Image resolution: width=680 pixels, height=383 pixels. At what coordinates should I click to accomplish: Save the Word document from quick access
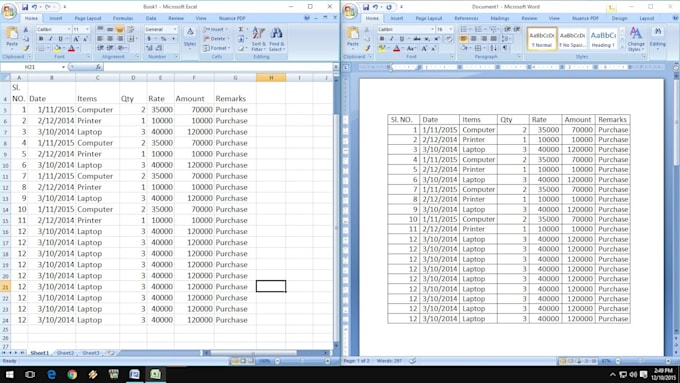366,7
